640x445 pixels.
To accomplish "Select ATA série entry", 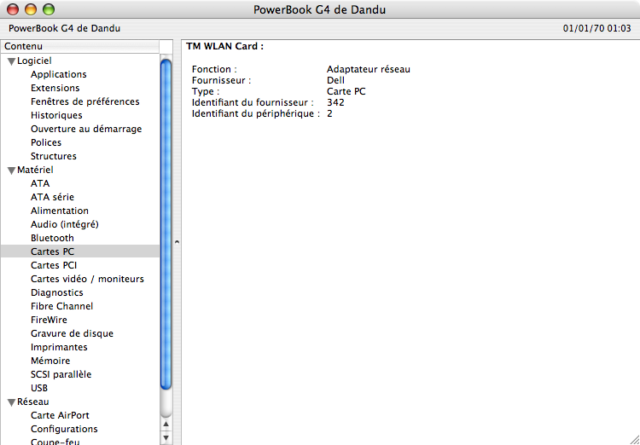I will click(x=52, y=197).
